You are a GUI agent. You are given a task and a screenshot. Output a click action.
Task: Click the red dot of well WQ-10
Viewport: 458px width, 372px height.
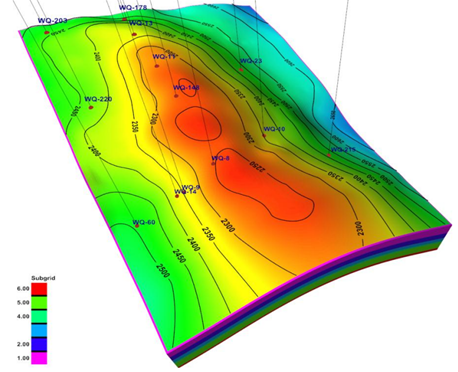(x=264, y=136)
